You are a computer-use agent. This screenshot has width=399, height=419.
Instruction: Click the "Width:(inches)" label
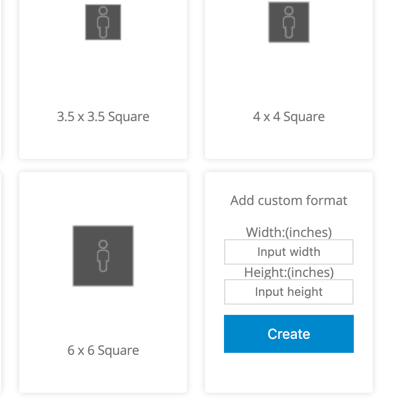[x=289, y=232]
